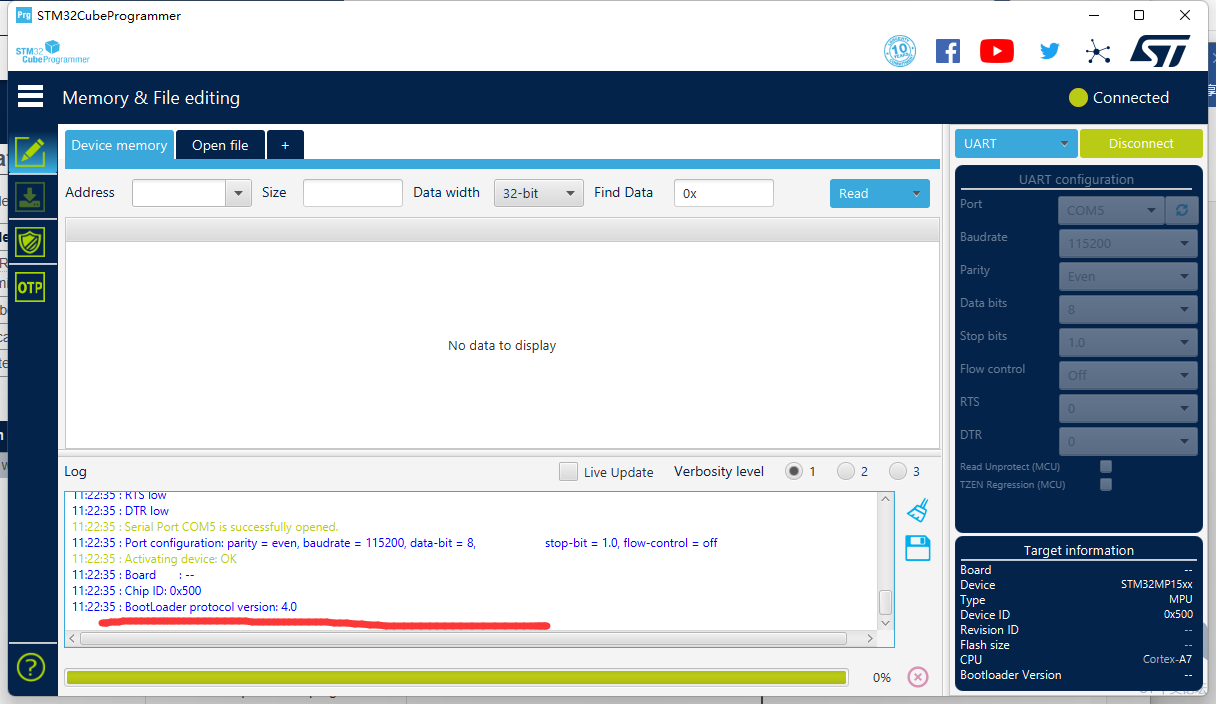Screen dimensions: 1216x704
Task: Select the Memory & File editing pencil icon
Action: [x=30, y=152]
